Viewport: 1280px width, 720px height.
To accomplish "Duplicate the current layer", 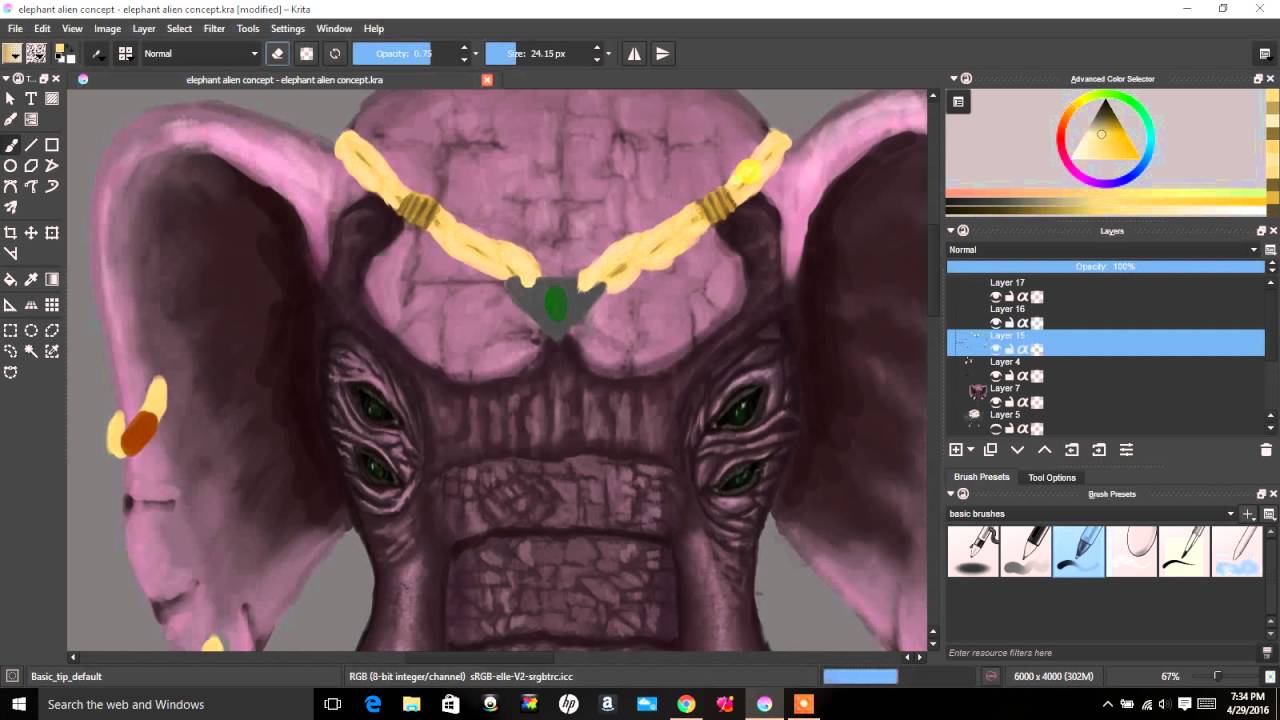I will 990,450.
